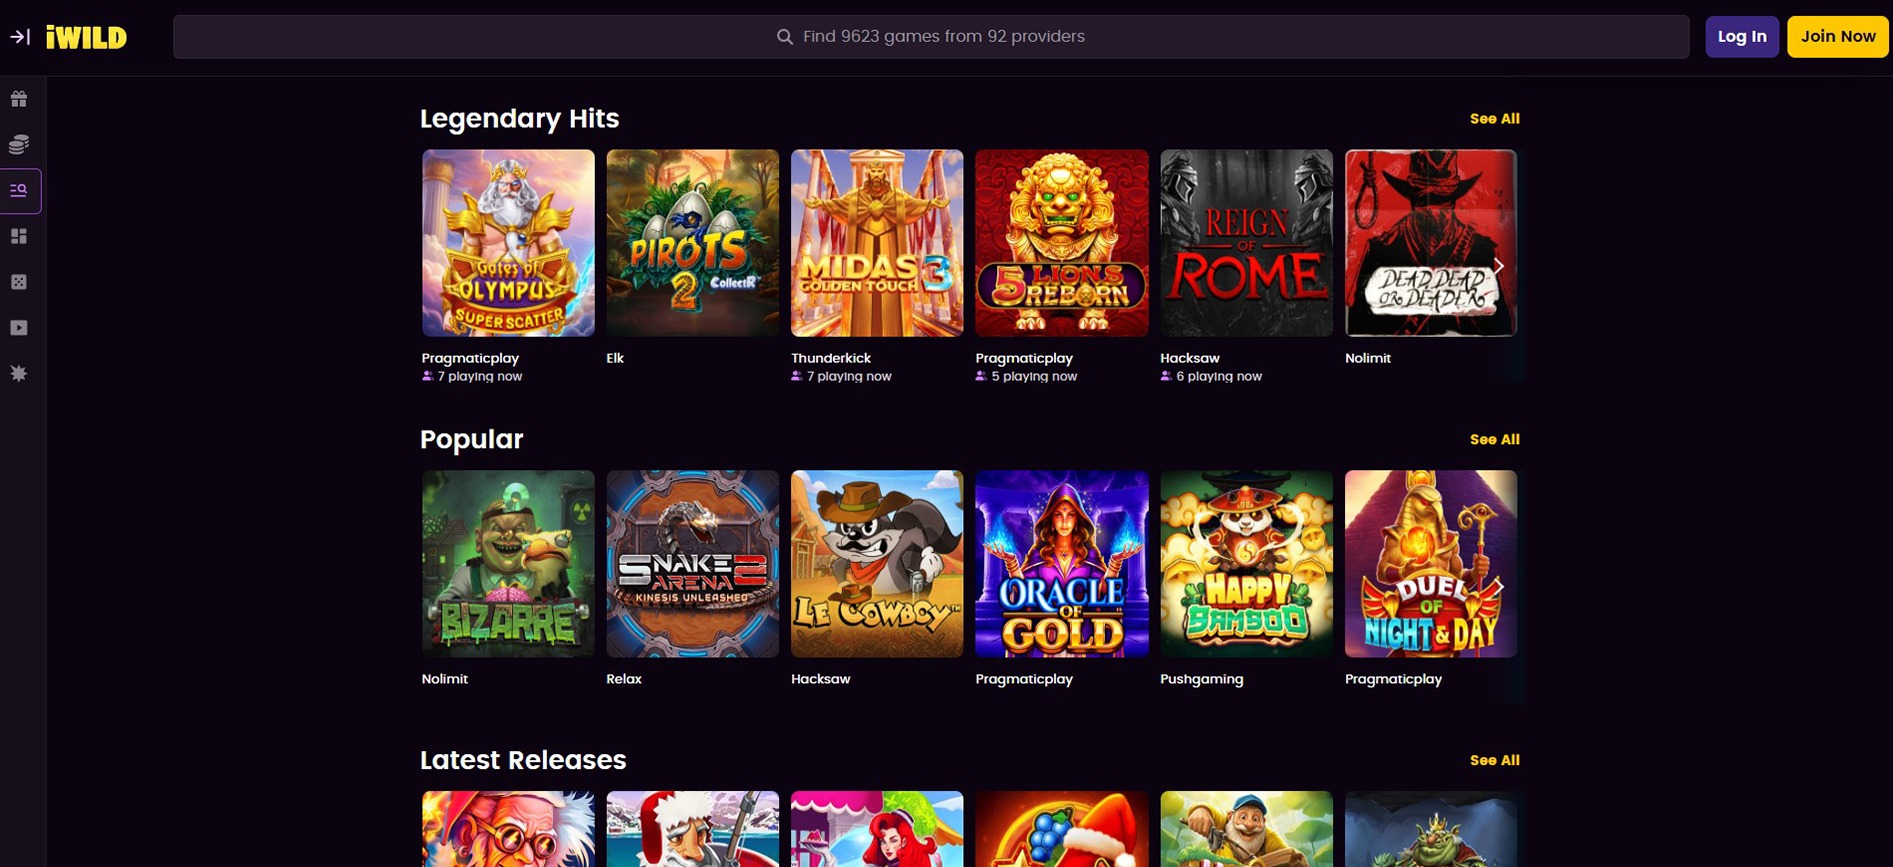The width and height of the screenshot is (1893, 867).
Task: Open the iWILD logo home link
Action: [87, 38]
